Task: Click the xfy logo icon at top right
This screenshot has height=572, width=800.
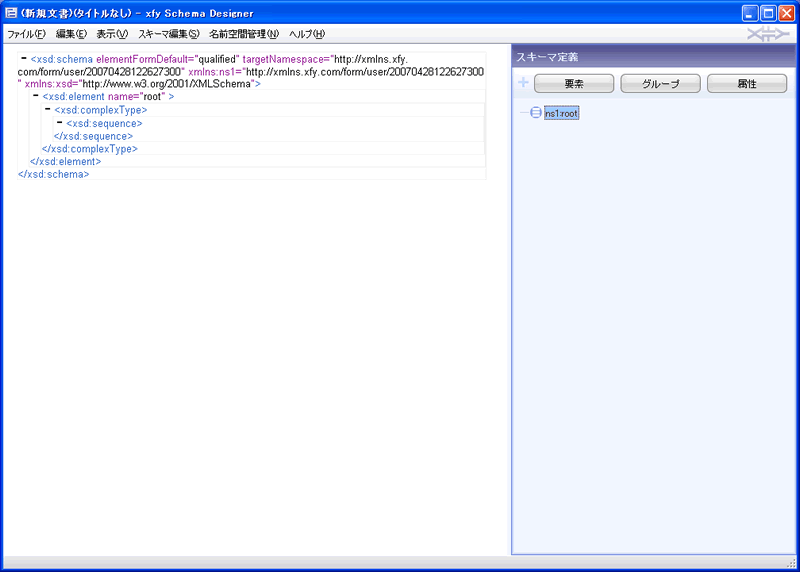Action: click(768, 34)
